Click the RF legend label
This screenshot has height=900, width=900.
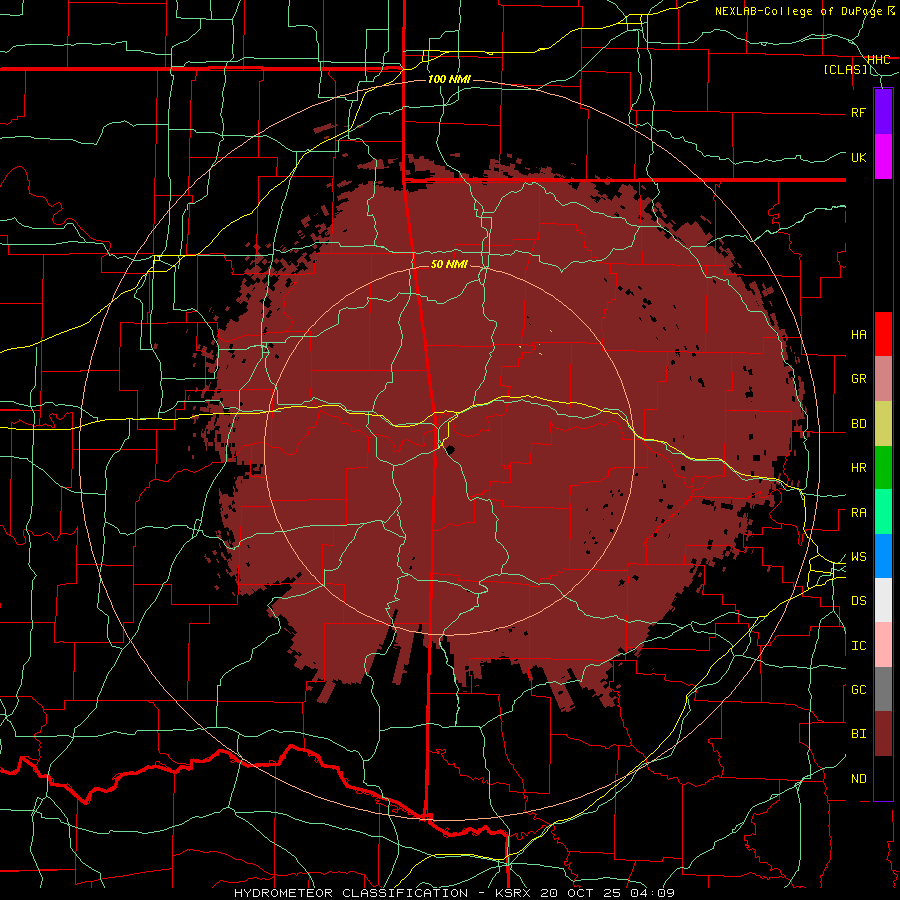click(858, 112)
